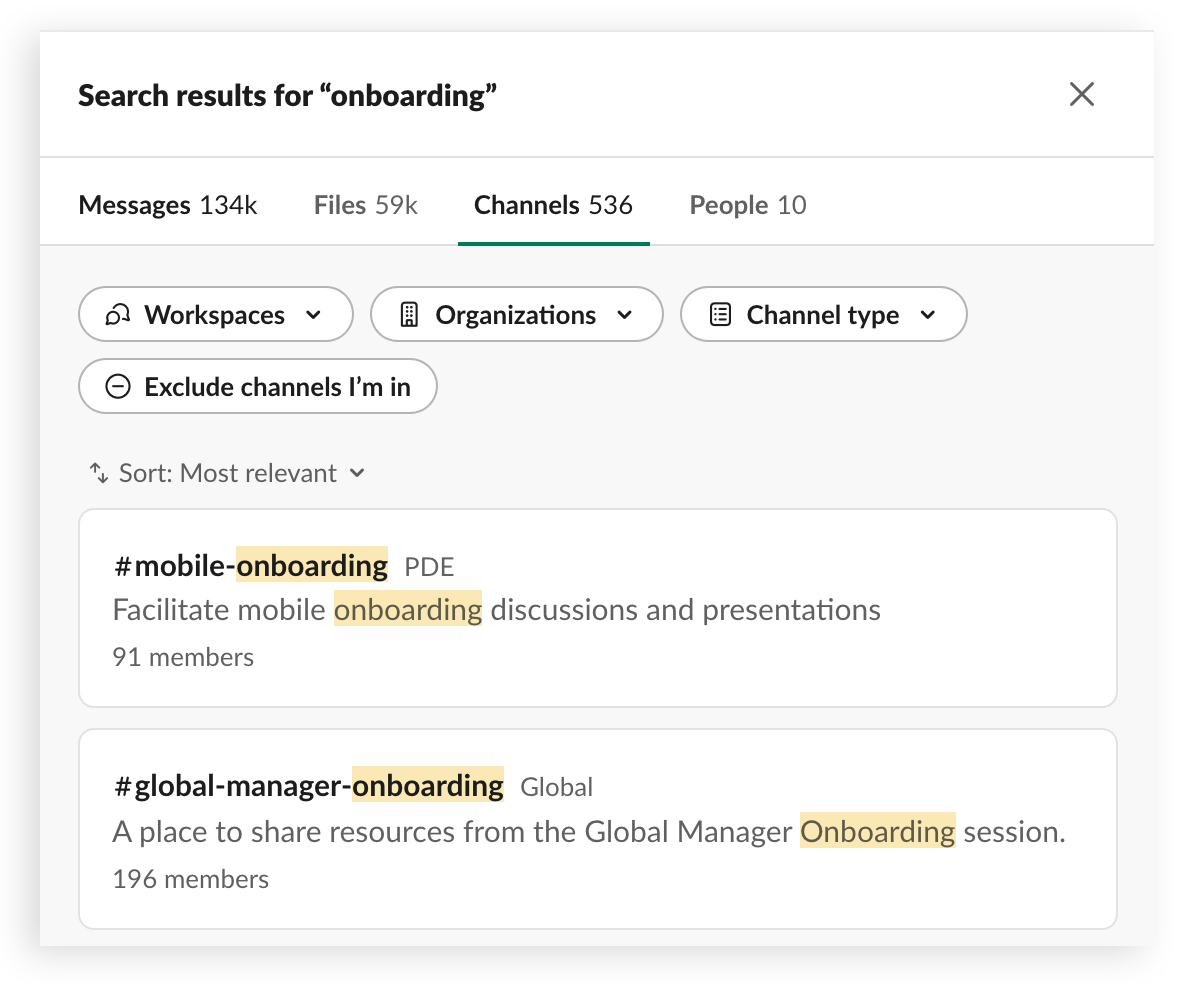
Task: Close the search results panel
Action: click(x=1081, y=94)
